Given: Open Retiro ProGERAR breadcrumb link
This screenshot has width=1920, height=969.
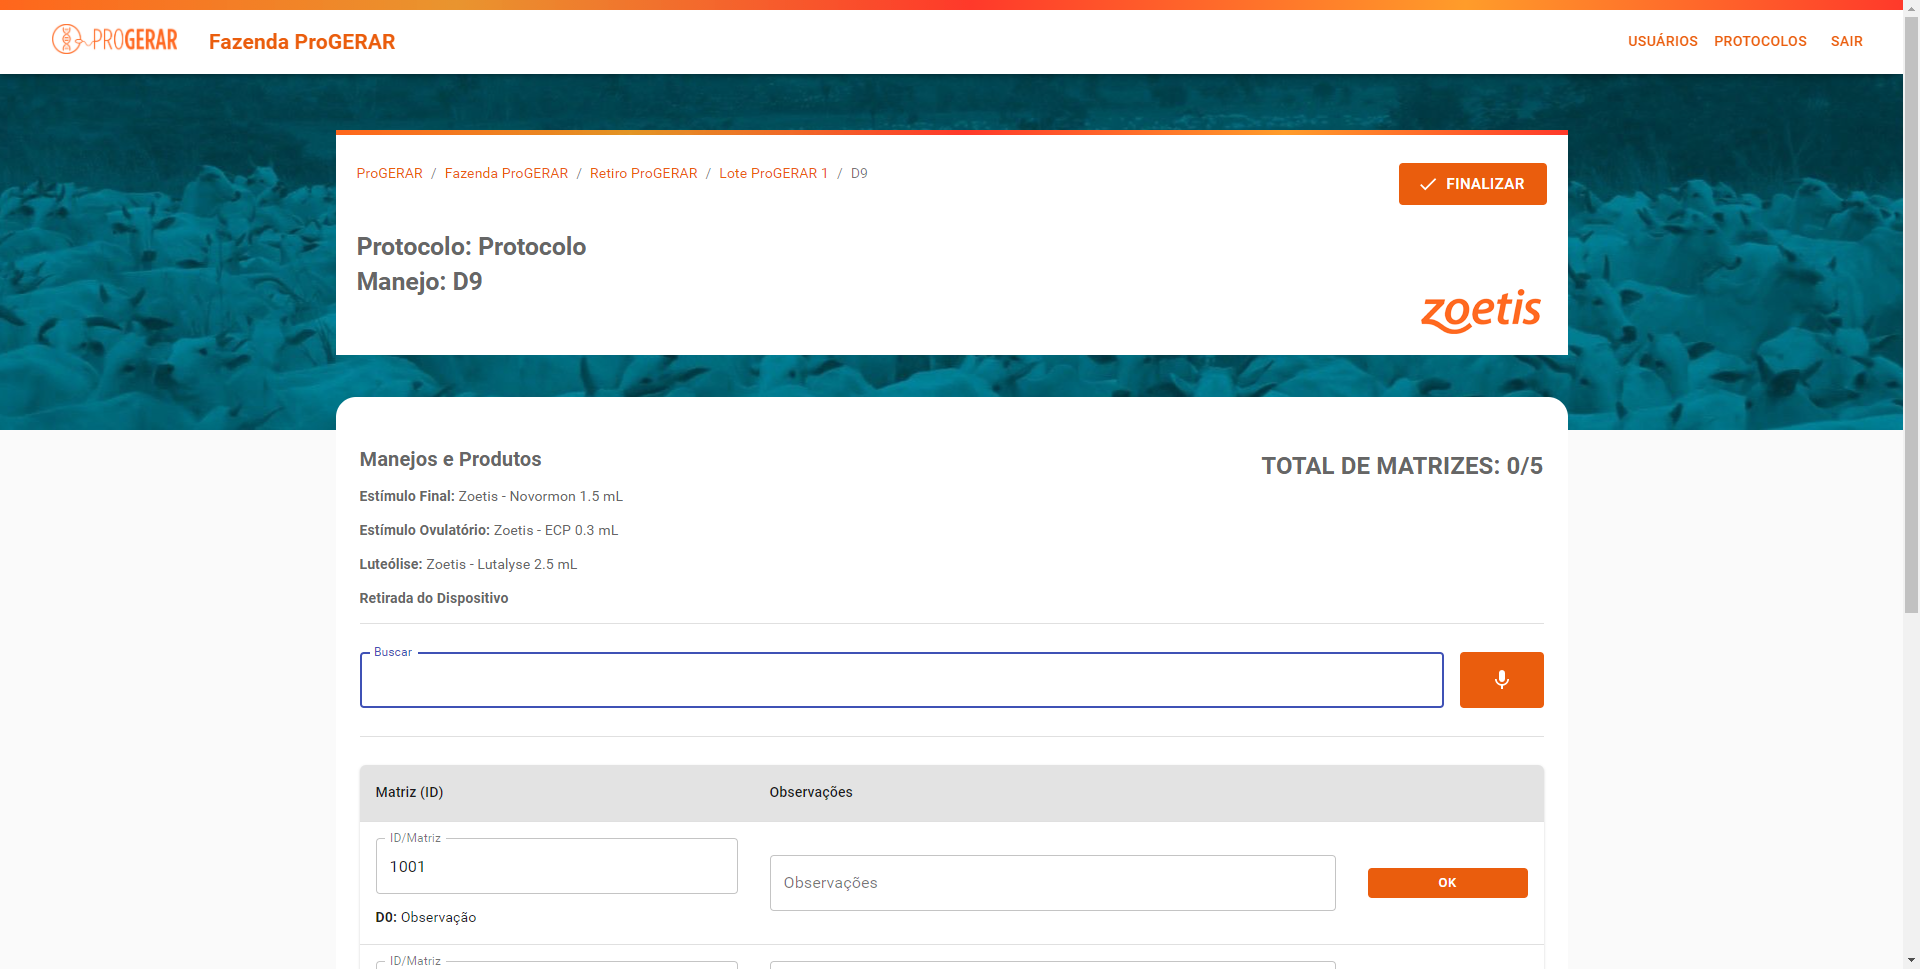Looking at the screenshot, I should (643, 173).
